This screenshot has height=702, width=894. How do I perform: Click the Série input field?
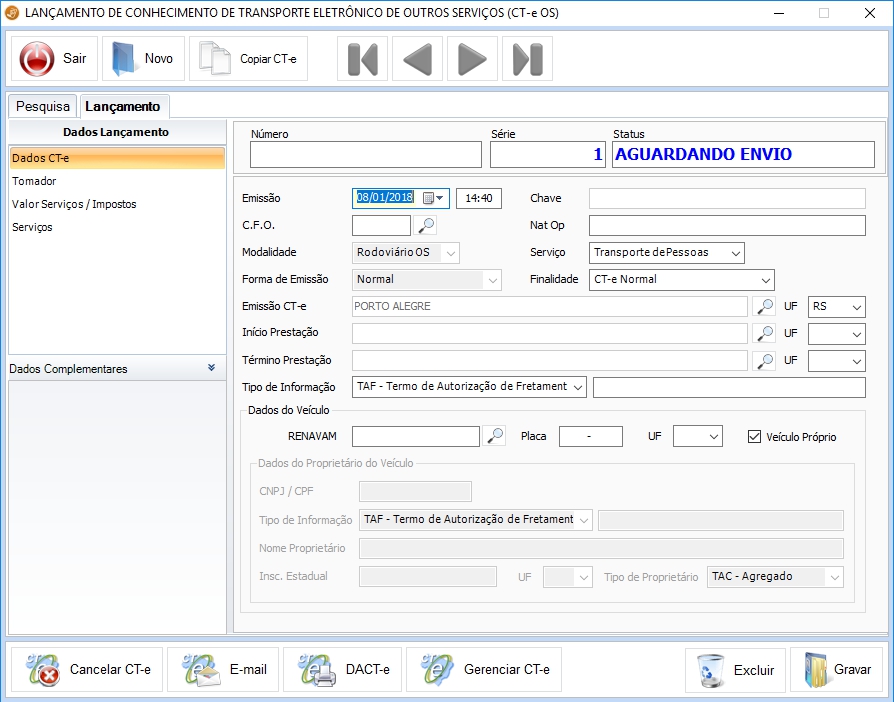[x=547, y=155]
